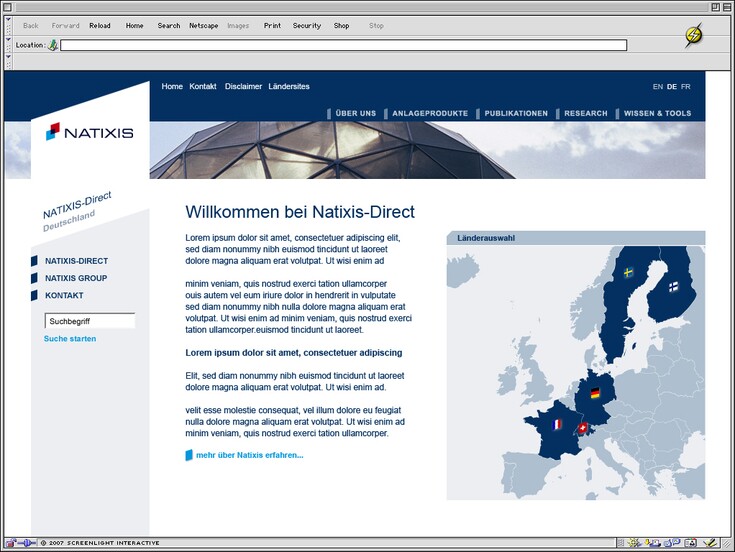Image resolution: width=735 pixels, height=552 pixels.
Task: Click the browser Home toolbar button
Action: pos(135,26)
